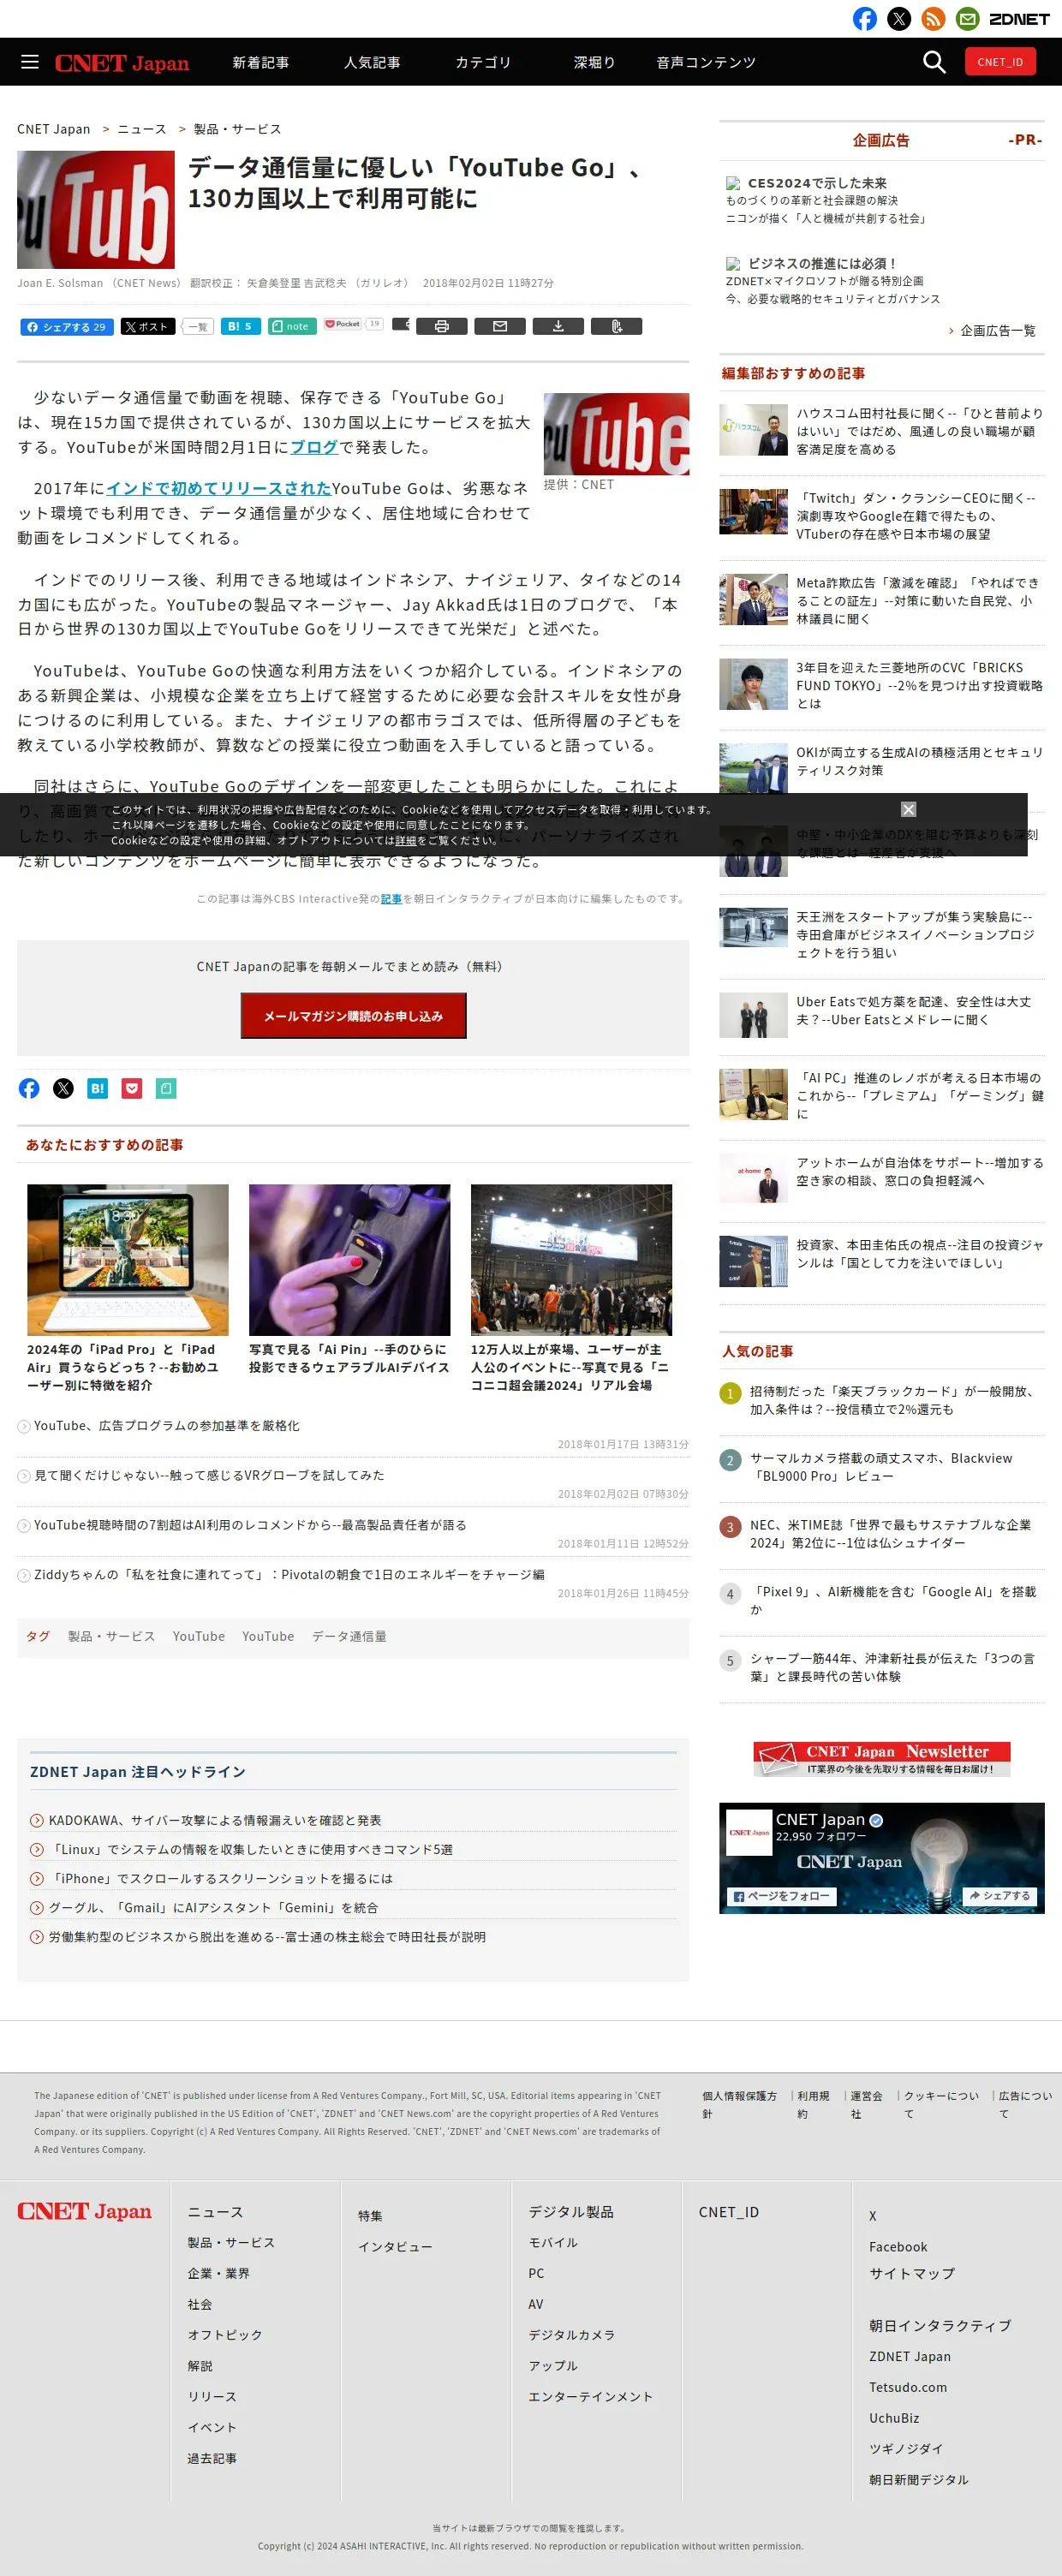Open the hamburger menu icon
1062x2576 pixels.
30,62
